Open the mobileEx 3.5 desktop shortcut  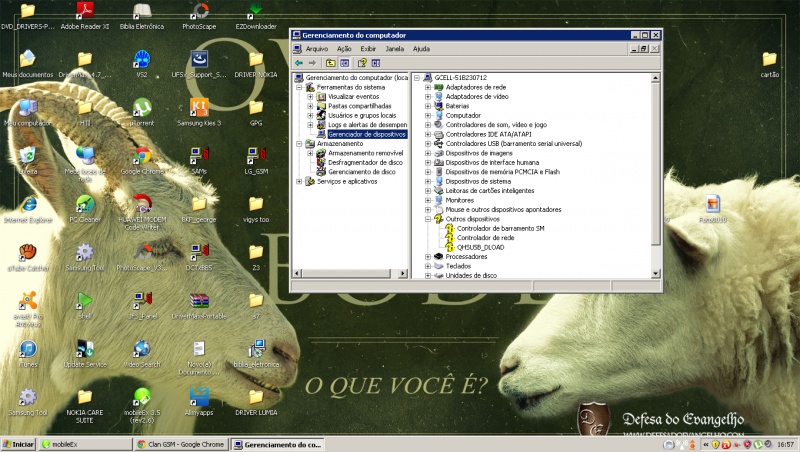pyautogui.click(x=142, y=406)
